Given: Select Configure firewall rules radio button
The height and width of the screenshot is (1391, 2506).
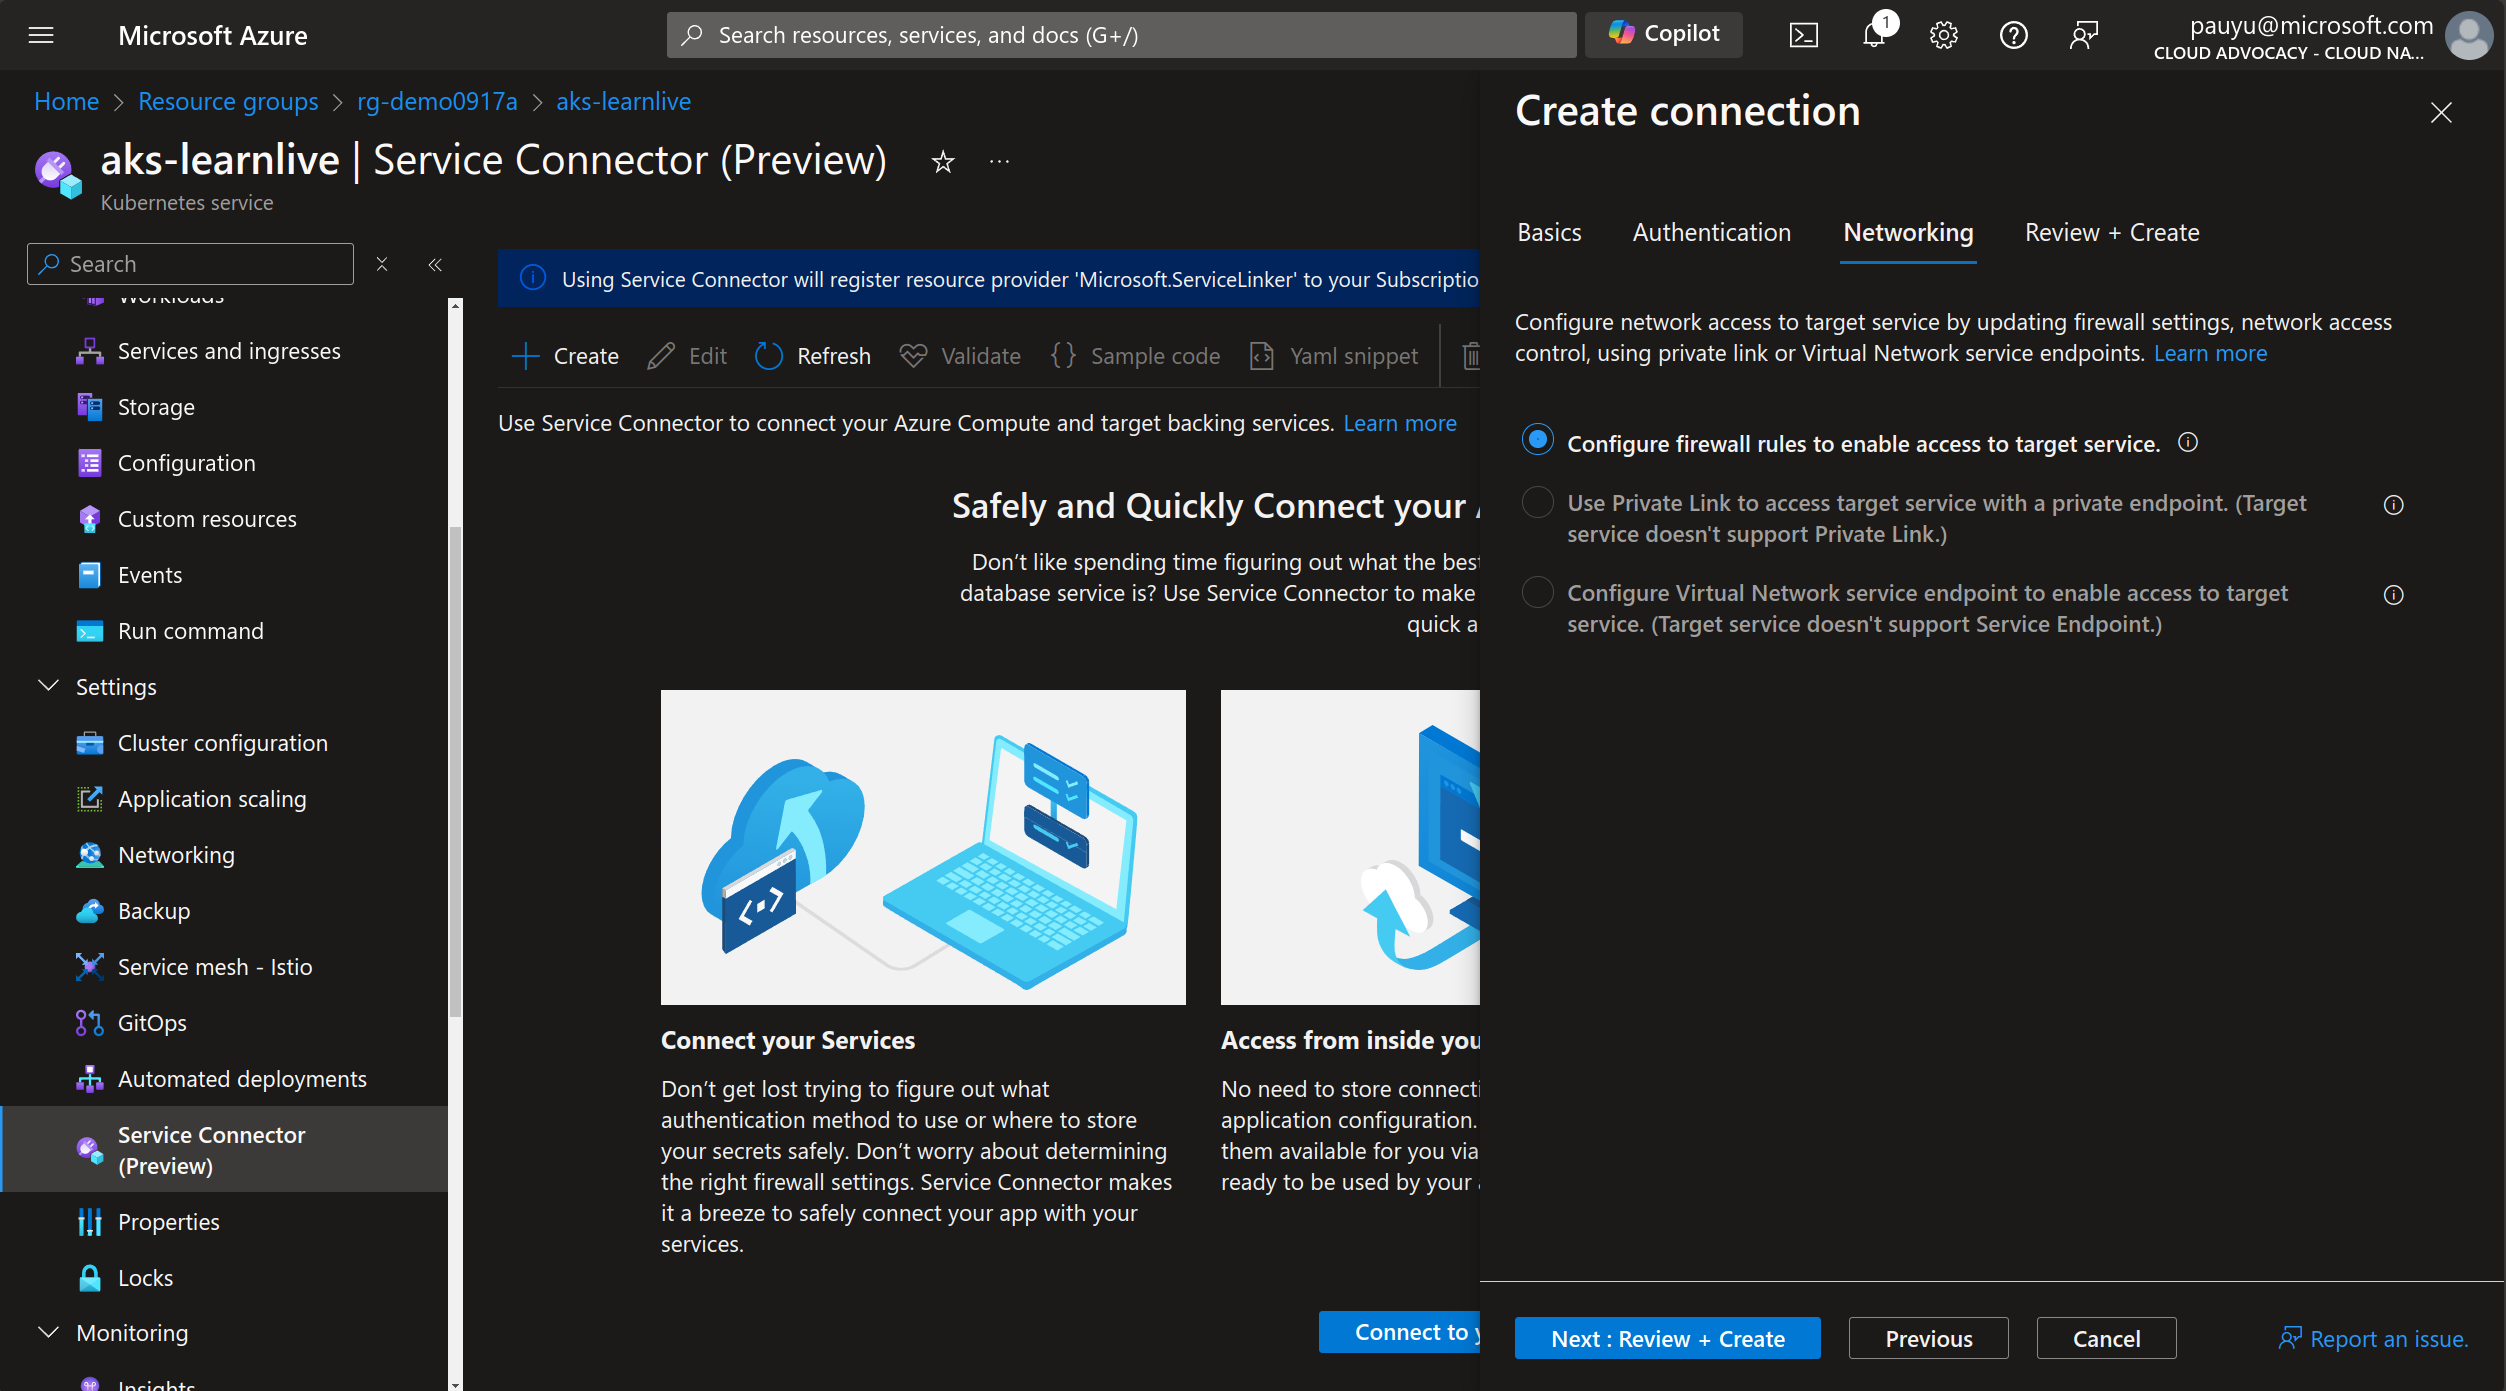Looking at the screenshot, I should click(x=1536, y=444).
